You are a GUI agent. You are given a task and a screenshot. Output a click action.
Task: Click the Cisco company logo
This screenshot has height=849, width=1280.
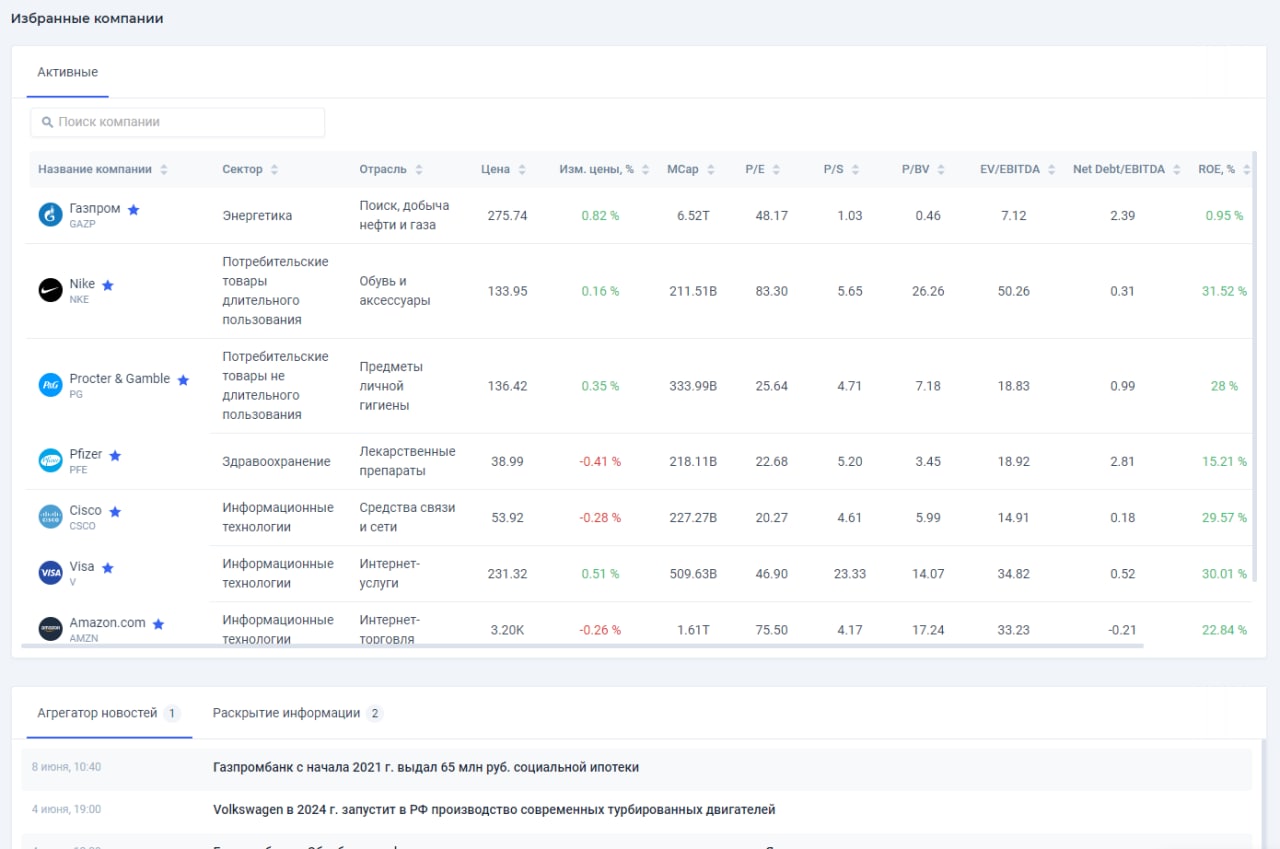point(50,517)
